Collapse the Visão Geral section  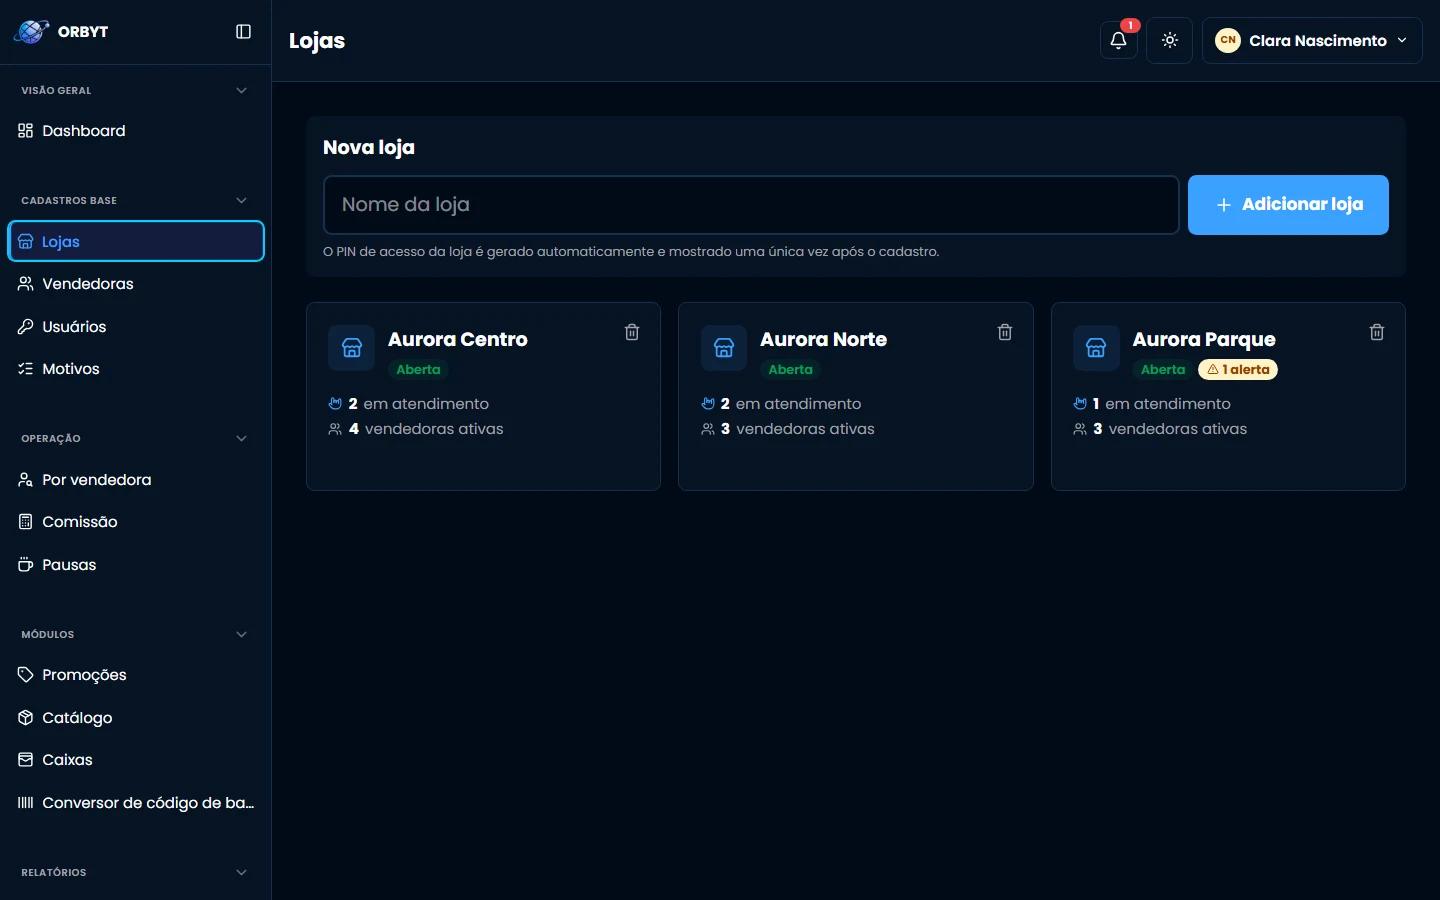(x=241, y=91)
